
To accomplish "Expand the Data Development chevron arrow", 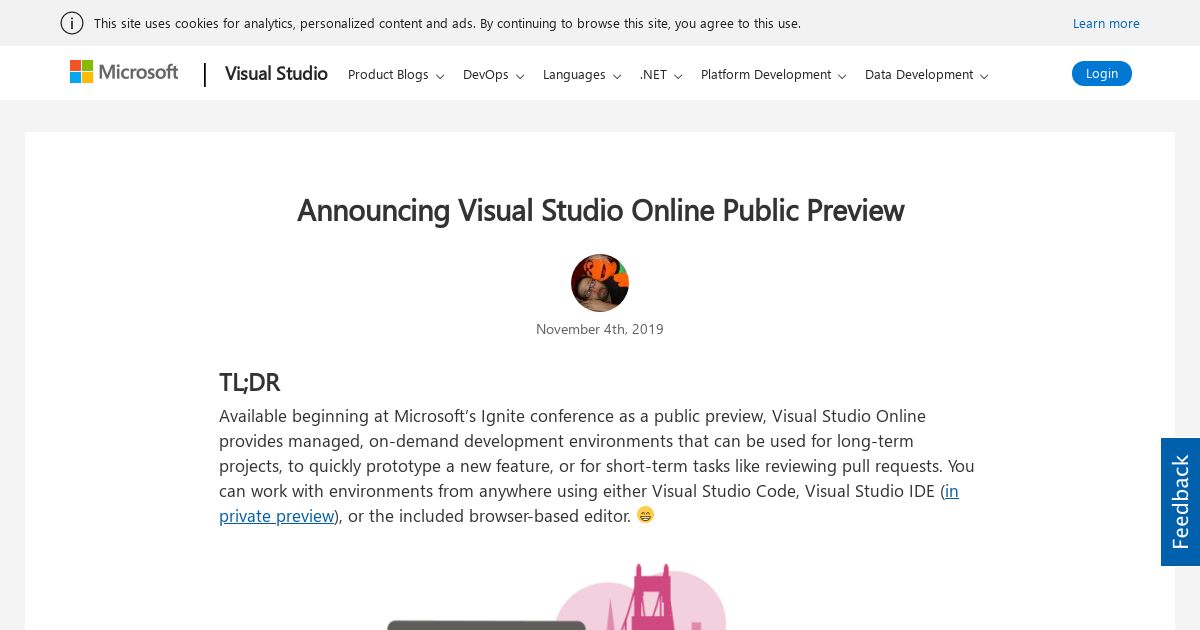I will point(984,76).
